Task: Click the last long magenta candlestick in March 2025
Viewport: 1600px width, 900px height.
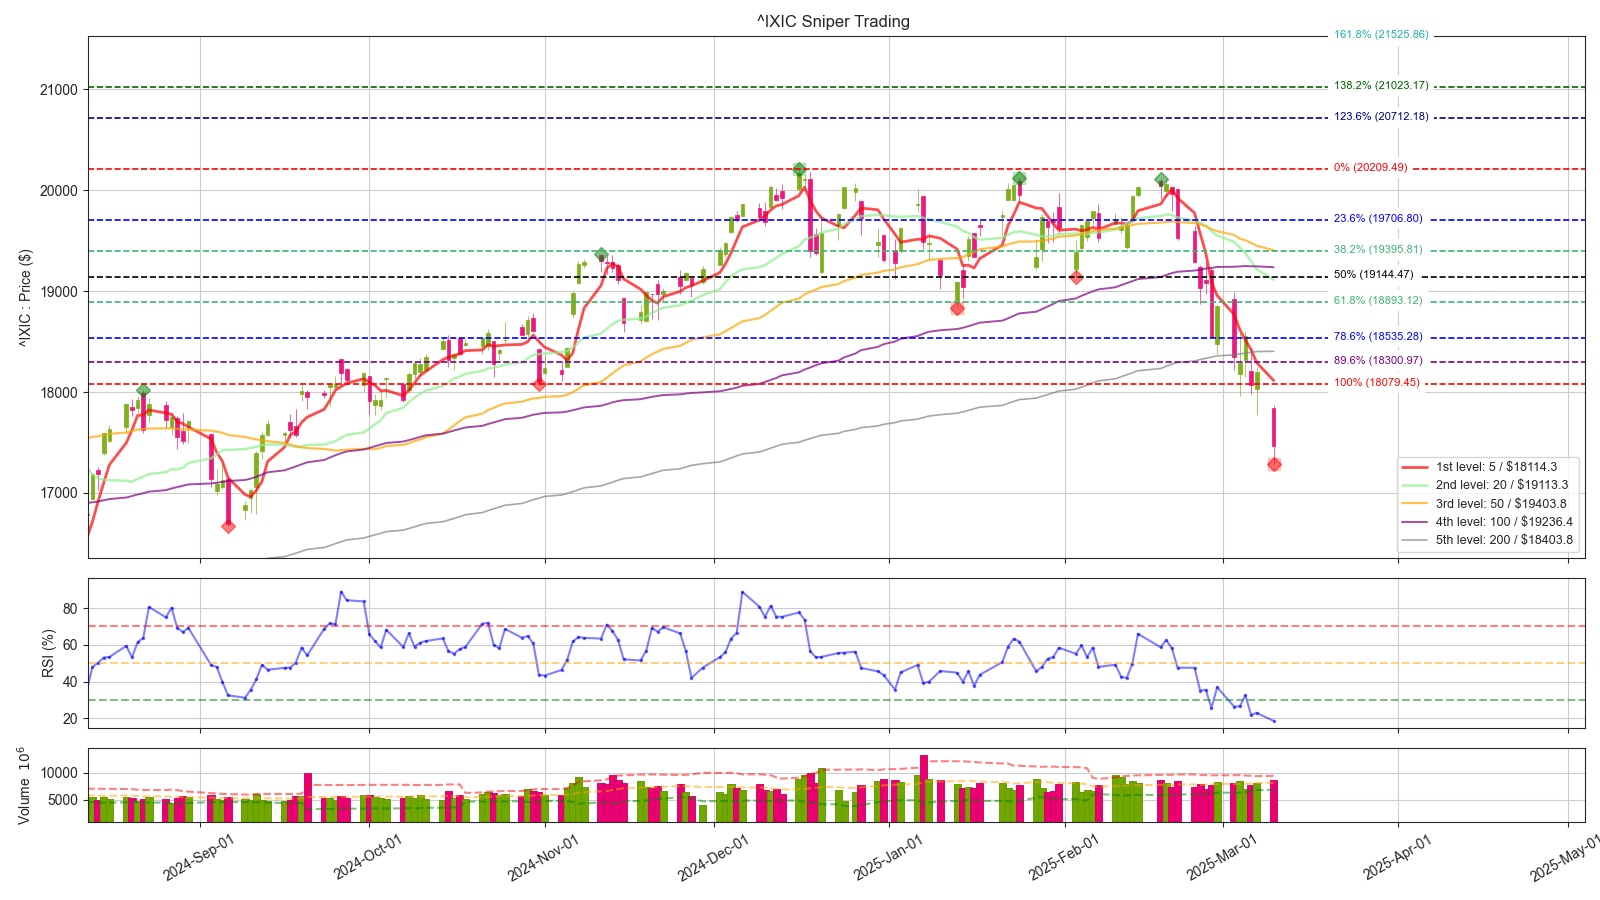Action: pos(1274,428)
